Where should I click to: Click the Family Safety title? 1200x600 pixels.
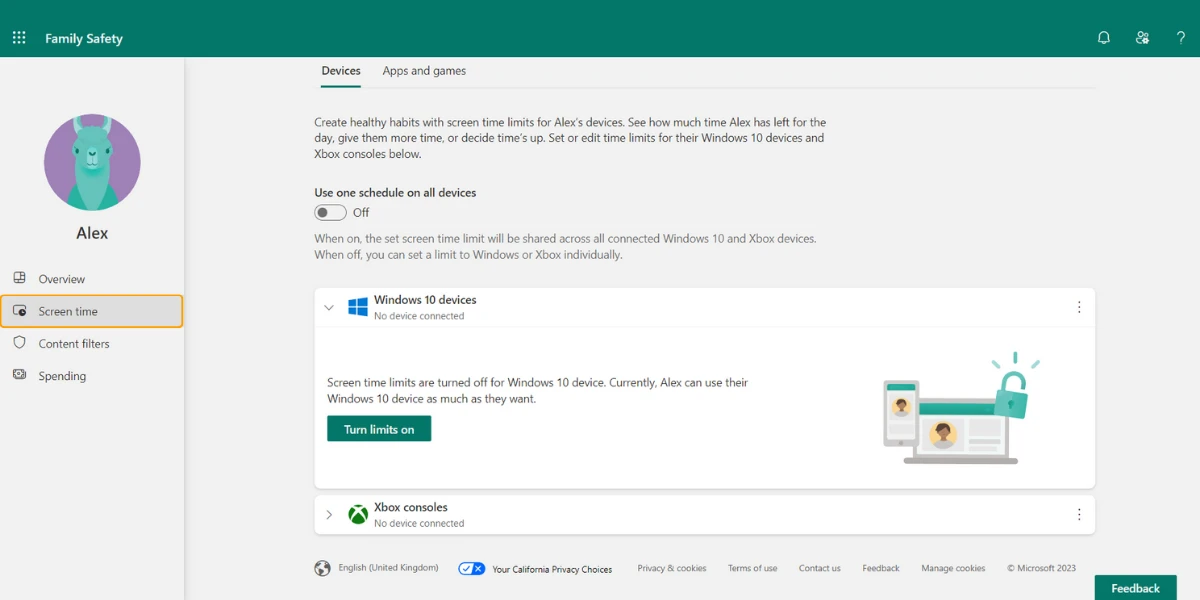84,38
